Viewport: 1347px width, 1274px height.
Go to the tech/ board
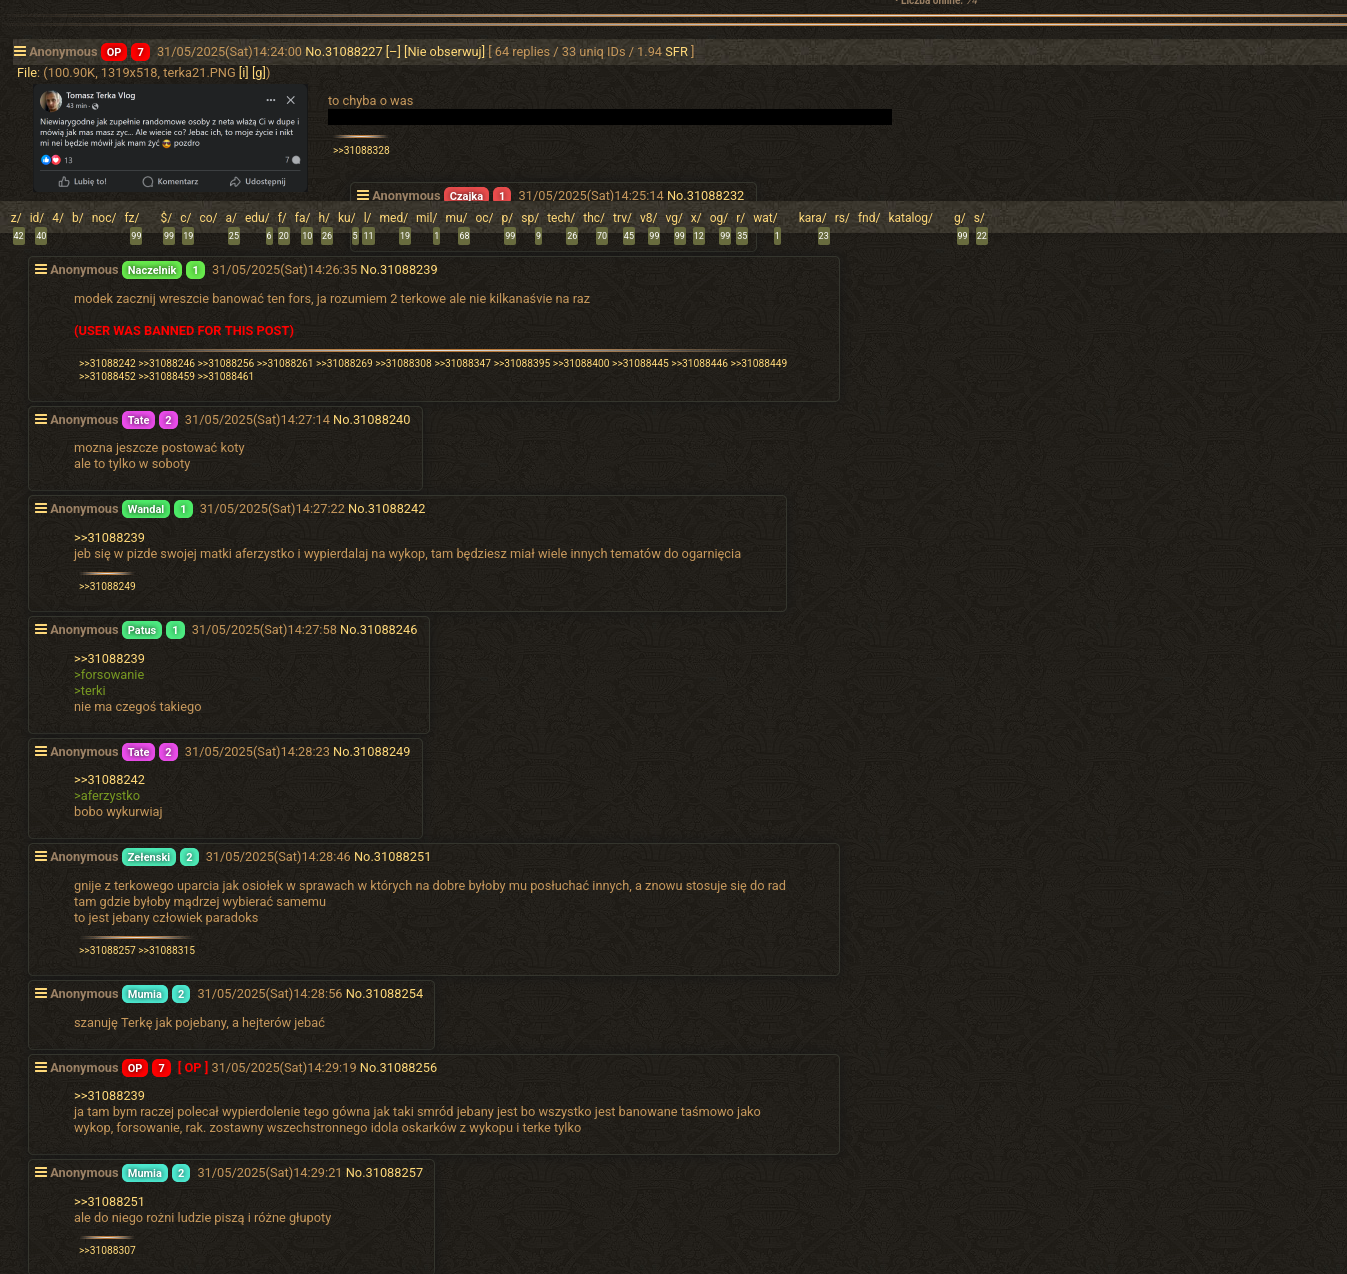click(x=561, y=218)
